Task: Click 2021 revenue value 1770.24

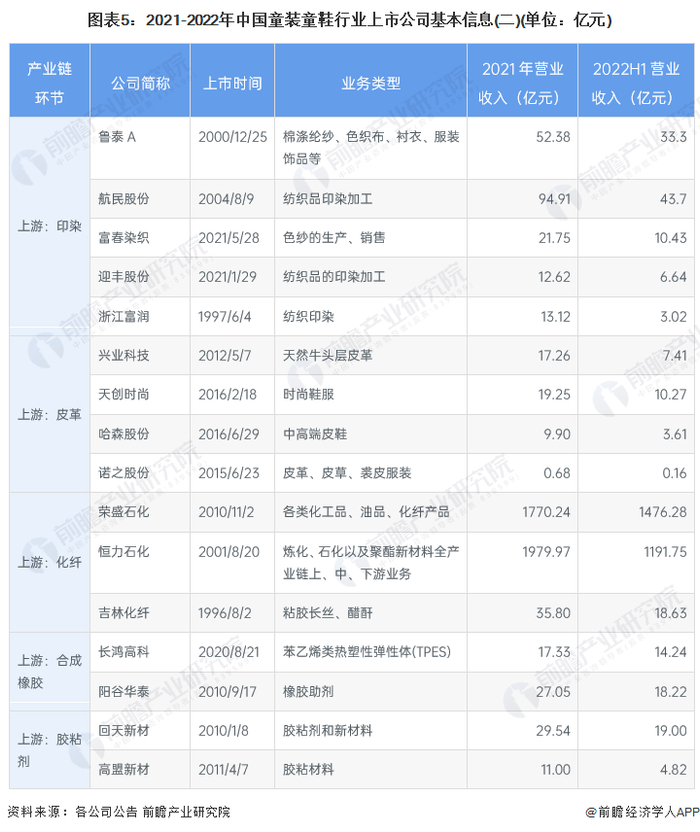Action: coord(546,512)
